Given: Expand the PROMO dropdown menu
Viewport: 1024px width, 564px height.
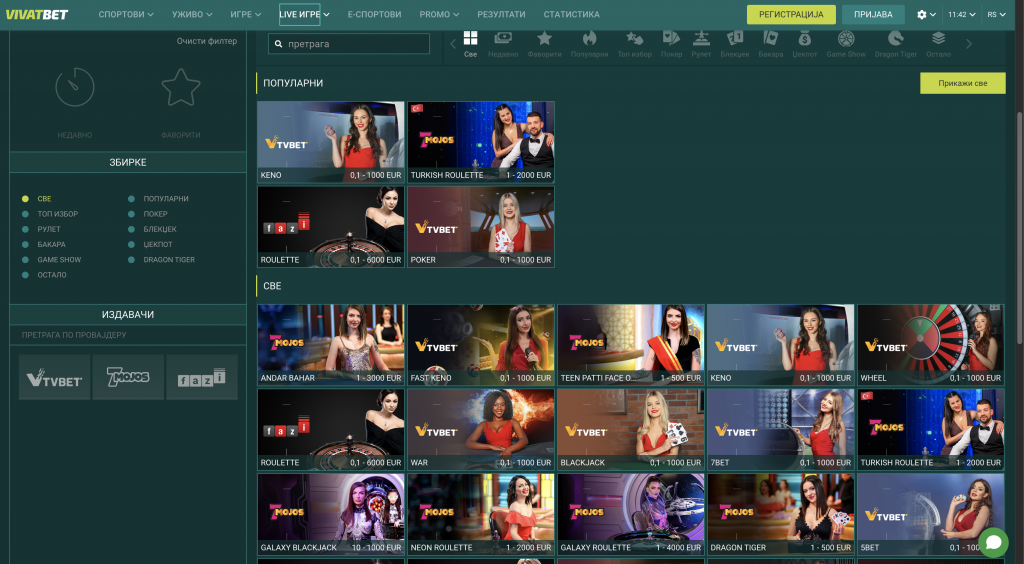Looking at the screenshot, I should [x=439, y=14].
